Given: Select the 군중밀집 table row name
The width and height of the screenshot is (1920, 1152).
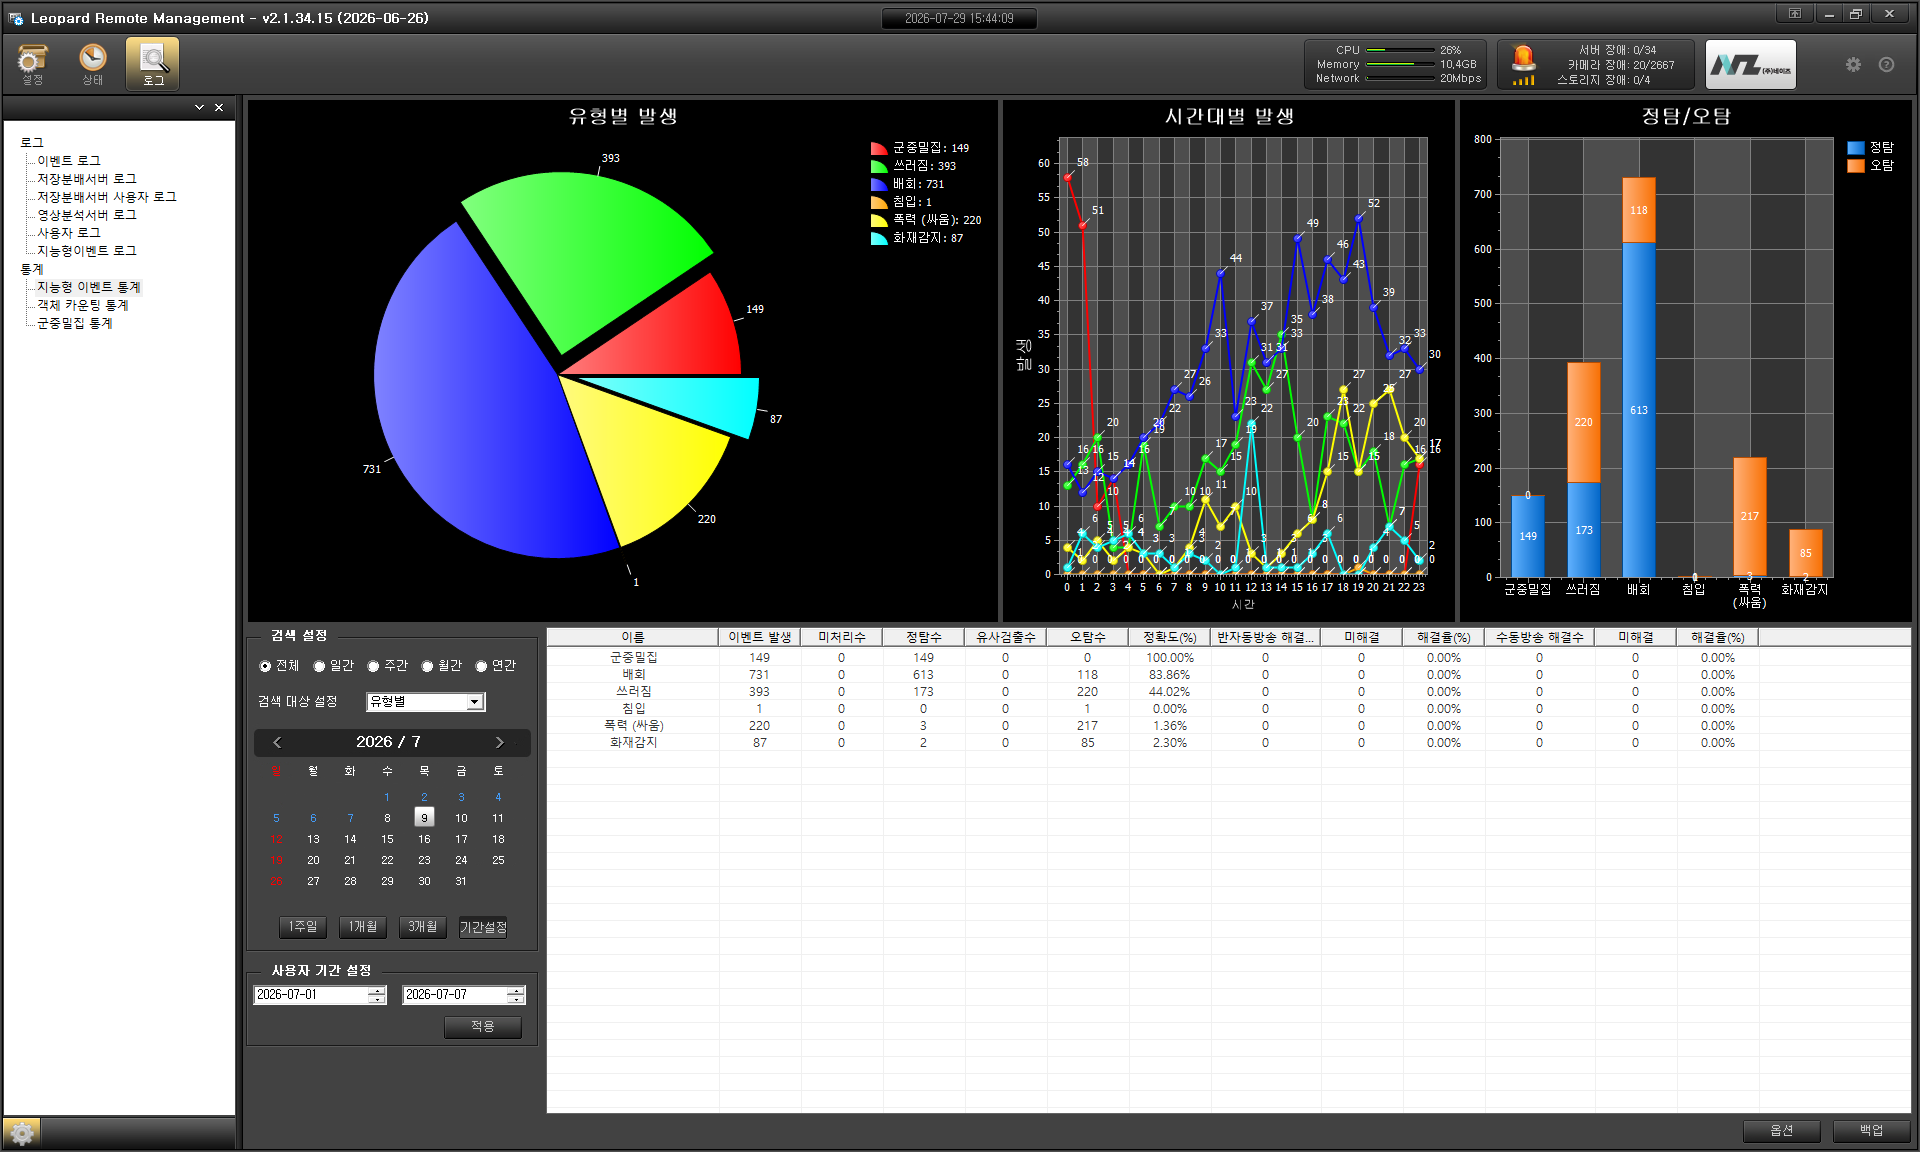Looking at the screenshot, I should 633,658.
